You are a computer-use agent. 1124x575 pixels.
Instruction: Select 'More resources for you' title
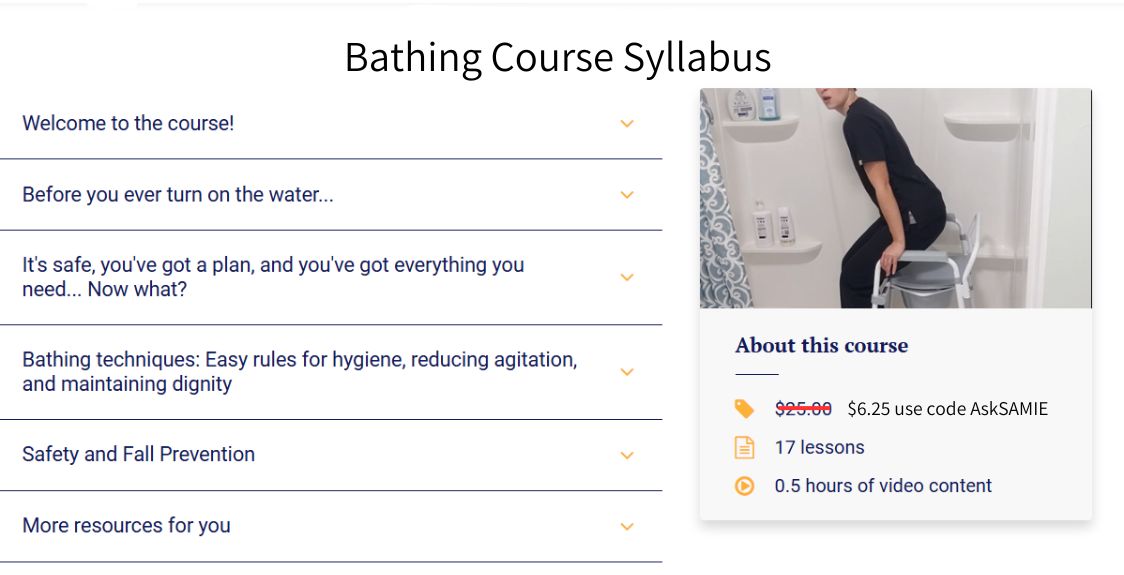(126, 525)
